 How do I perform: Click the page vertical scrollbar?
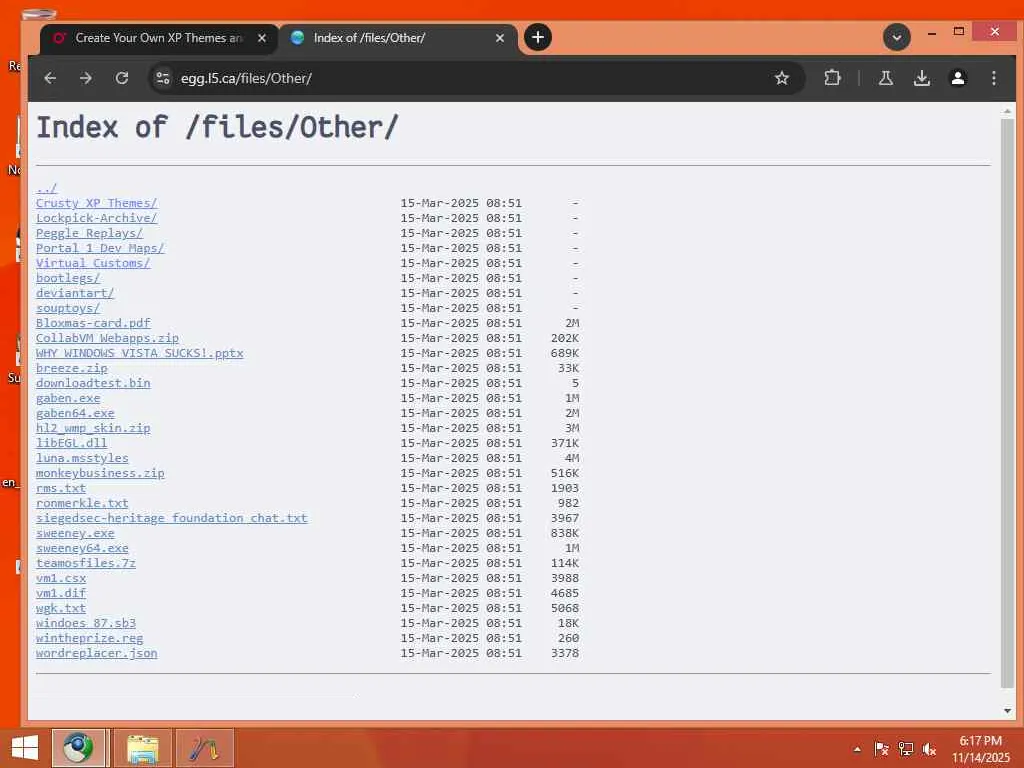1007,403
